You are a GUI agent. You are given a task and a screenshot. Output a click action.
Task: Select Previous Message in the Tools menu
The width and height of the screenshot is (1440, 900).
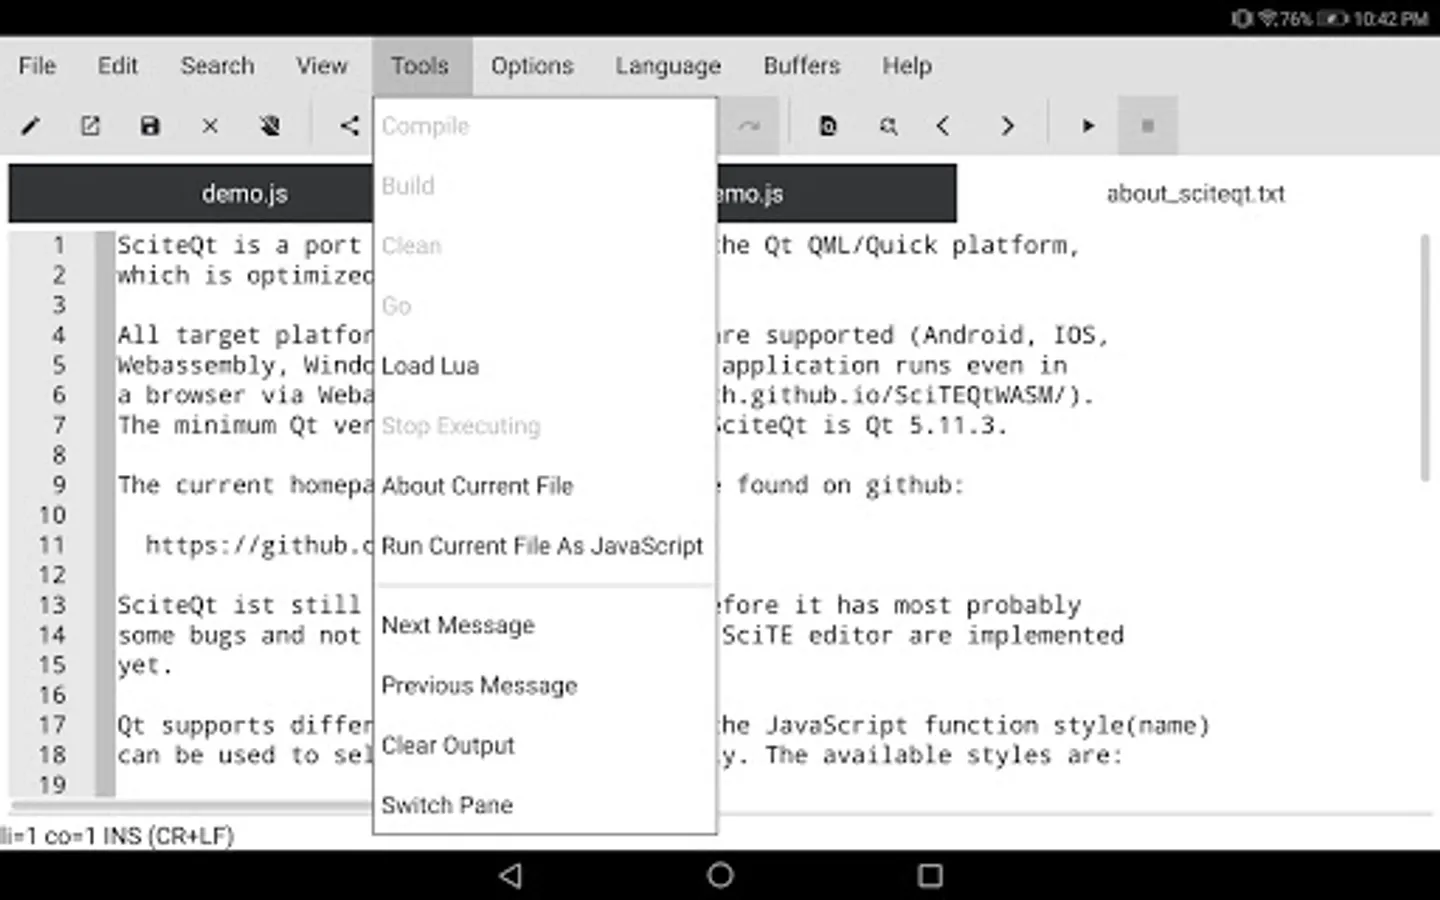(545, 686)
